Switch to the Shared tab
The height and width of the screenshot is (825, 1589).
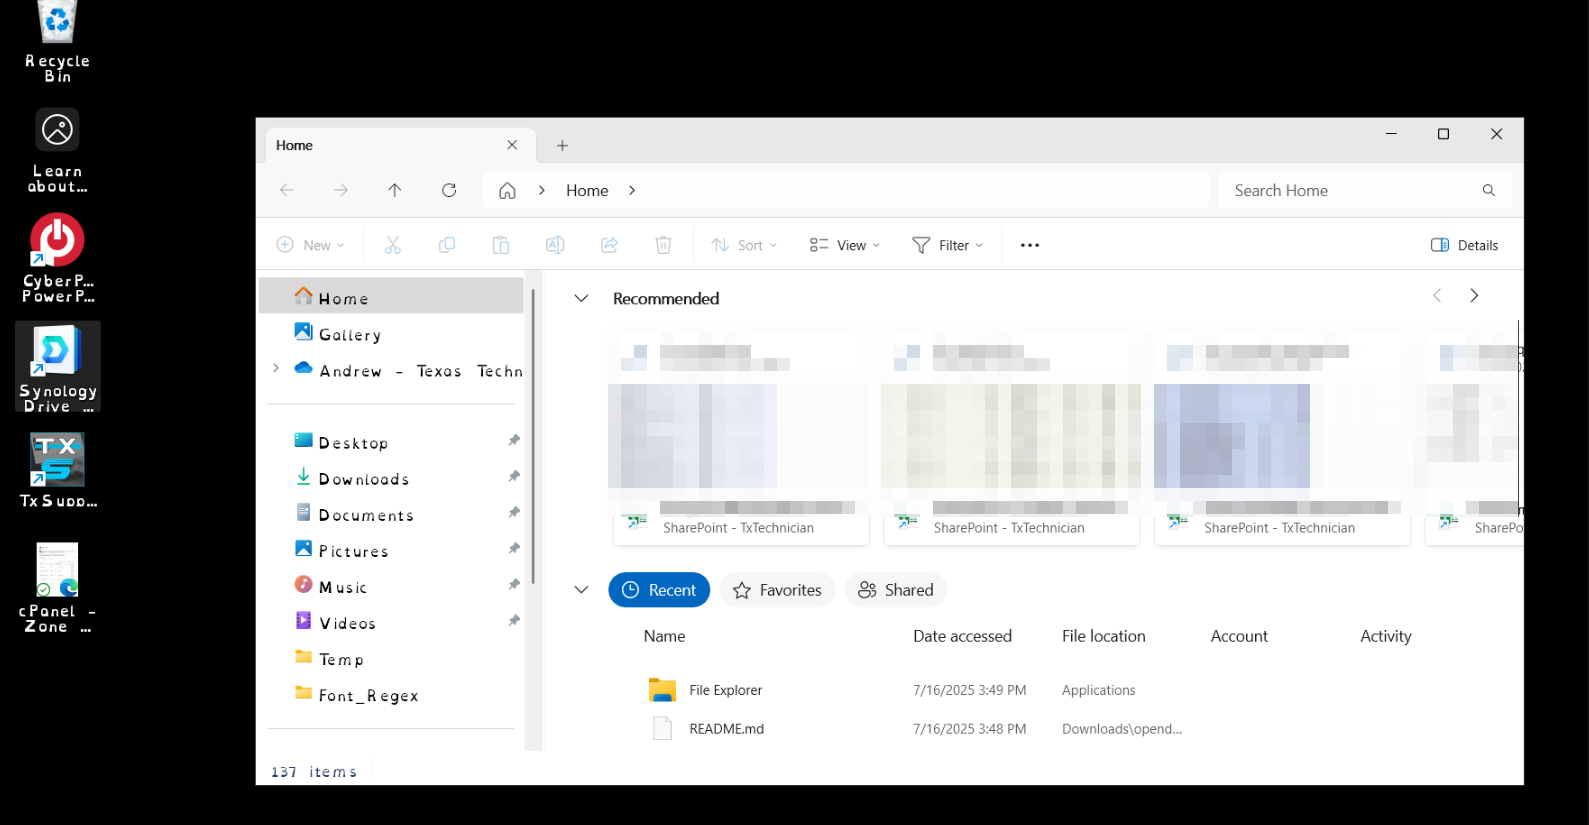pos(896,590)
